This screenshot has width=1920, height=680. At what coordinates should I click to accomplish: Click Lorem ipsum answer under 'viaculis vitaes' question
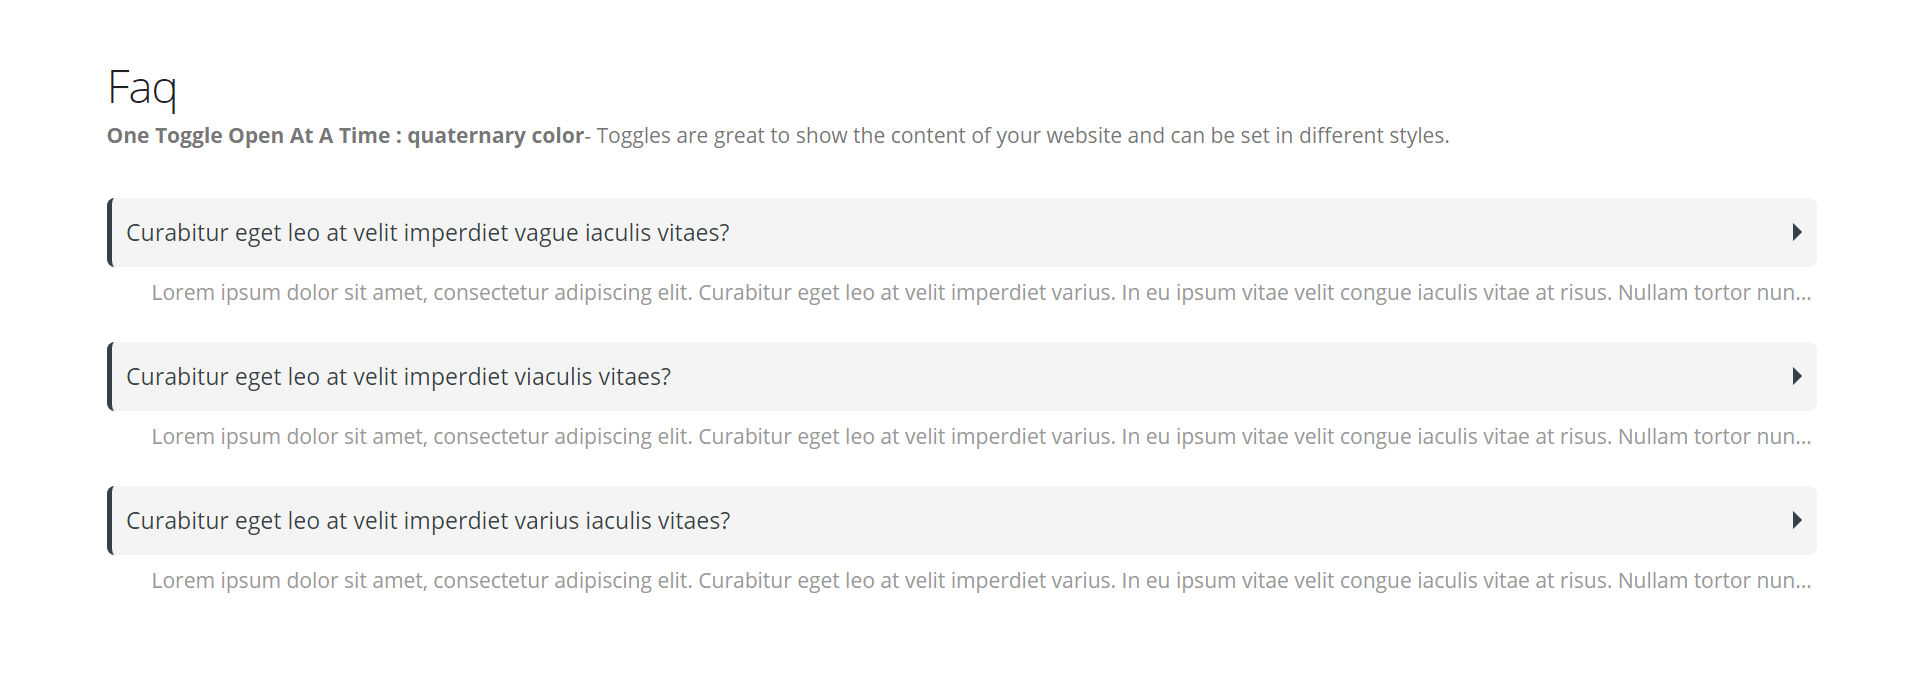(x=981, y=437)
